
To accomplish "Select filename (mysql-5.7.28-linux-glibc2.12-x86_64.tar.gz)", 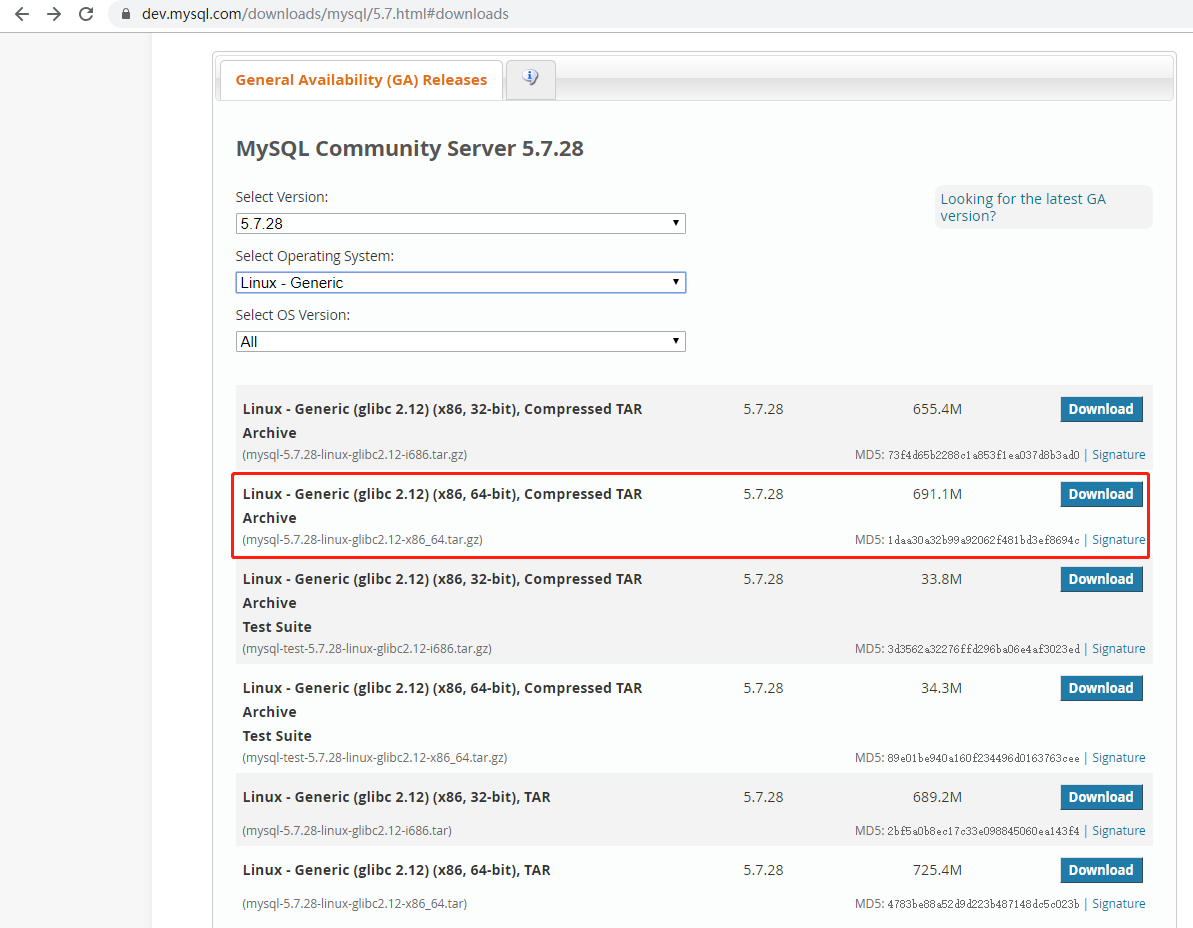I will (x=362, y=540).
